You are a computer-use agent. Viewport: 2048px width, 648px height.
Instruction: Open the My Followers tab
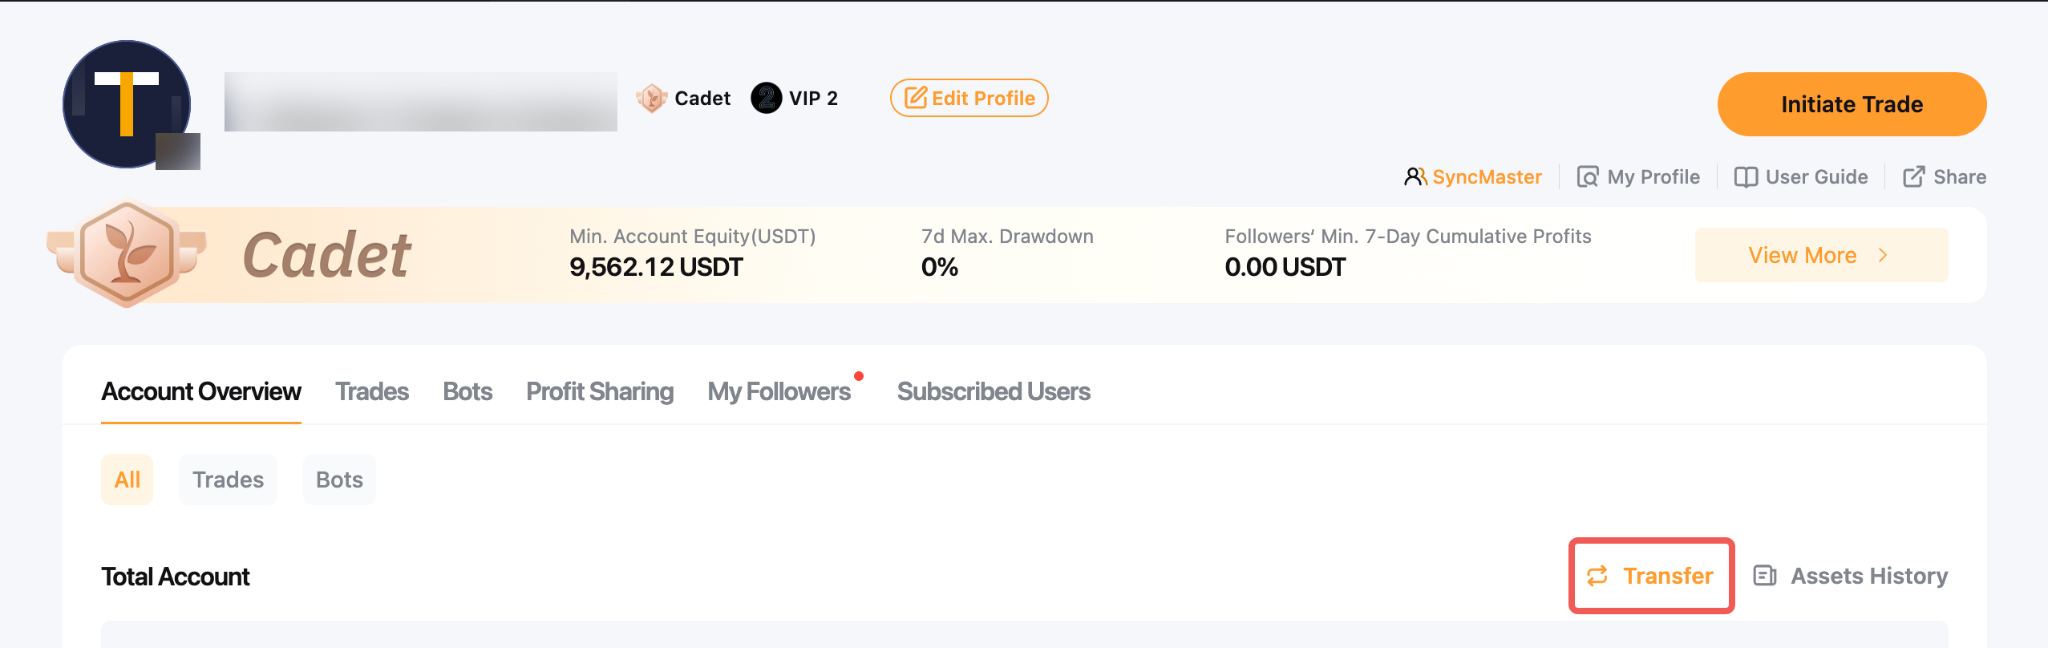pyautogui.click(x=779, y=392)
